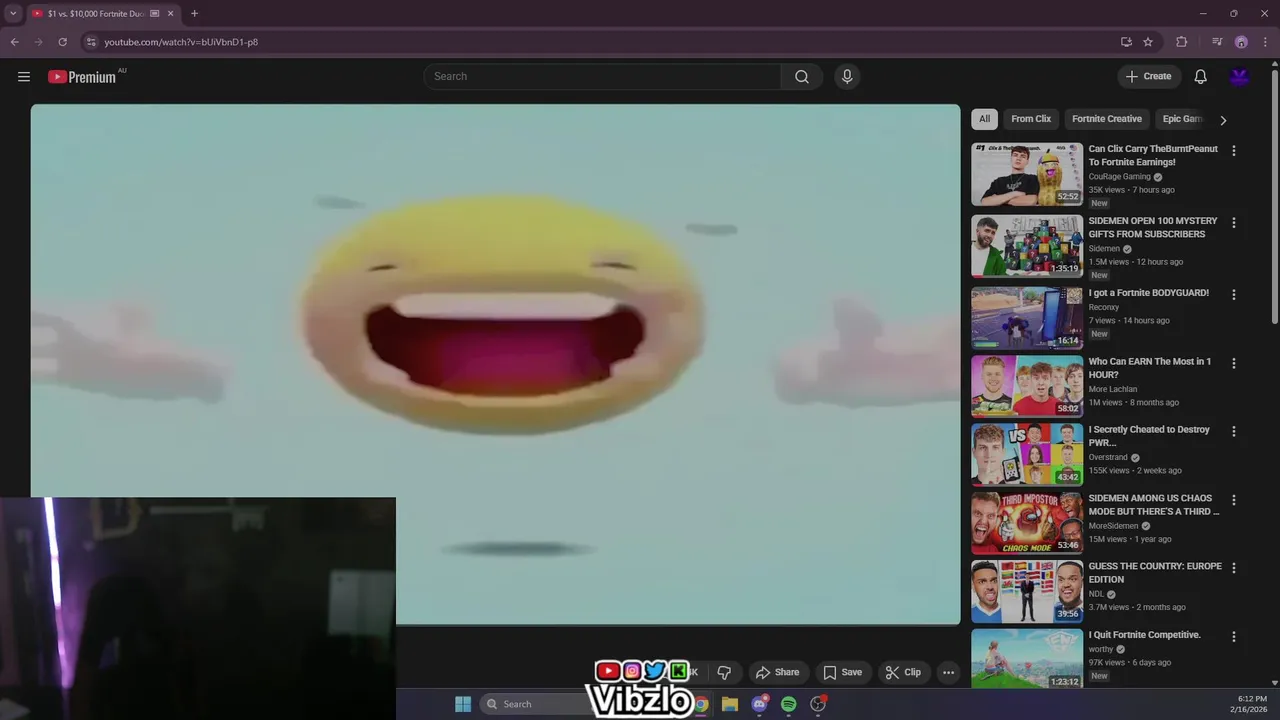This screenshot has width=1280, height=720.
Task: Click the Windows taskbar Search box
Action: tap(535, 704)
